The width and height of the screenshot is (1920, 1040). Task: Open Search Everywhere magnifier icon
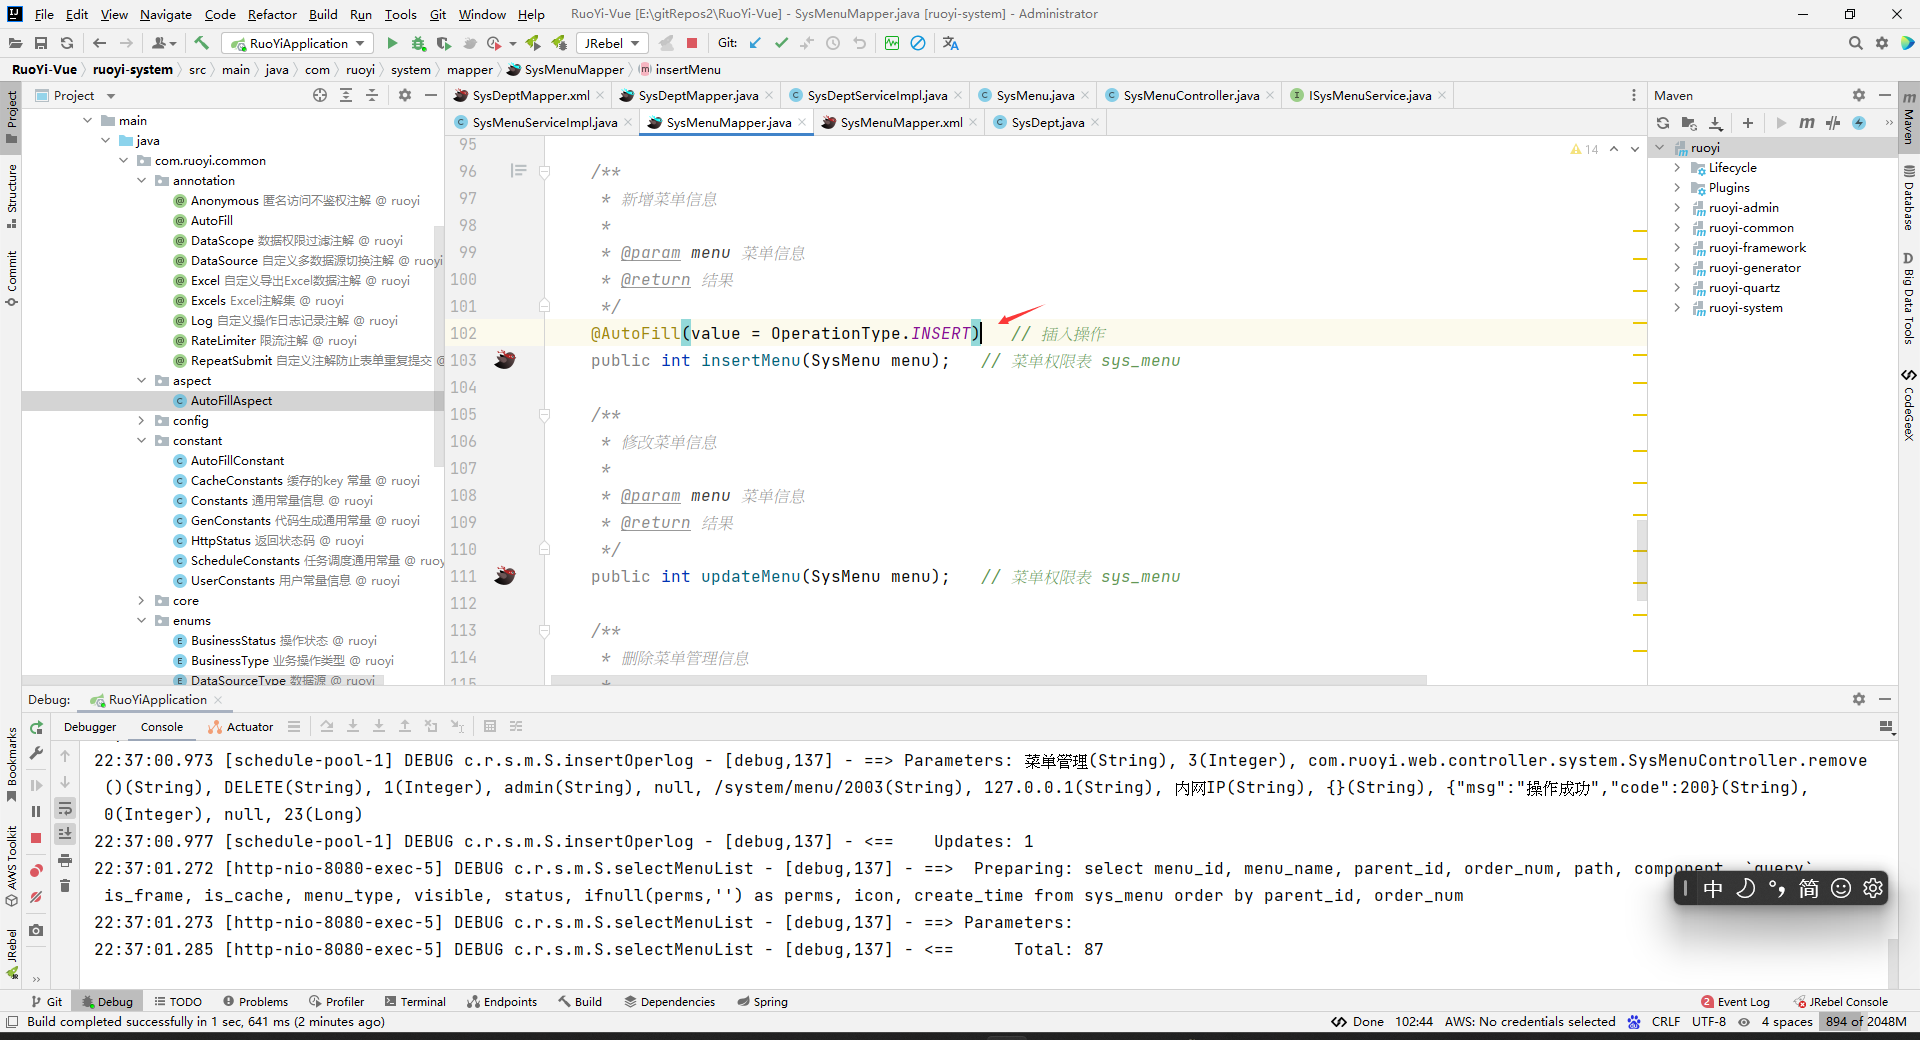click(1856, 43)
